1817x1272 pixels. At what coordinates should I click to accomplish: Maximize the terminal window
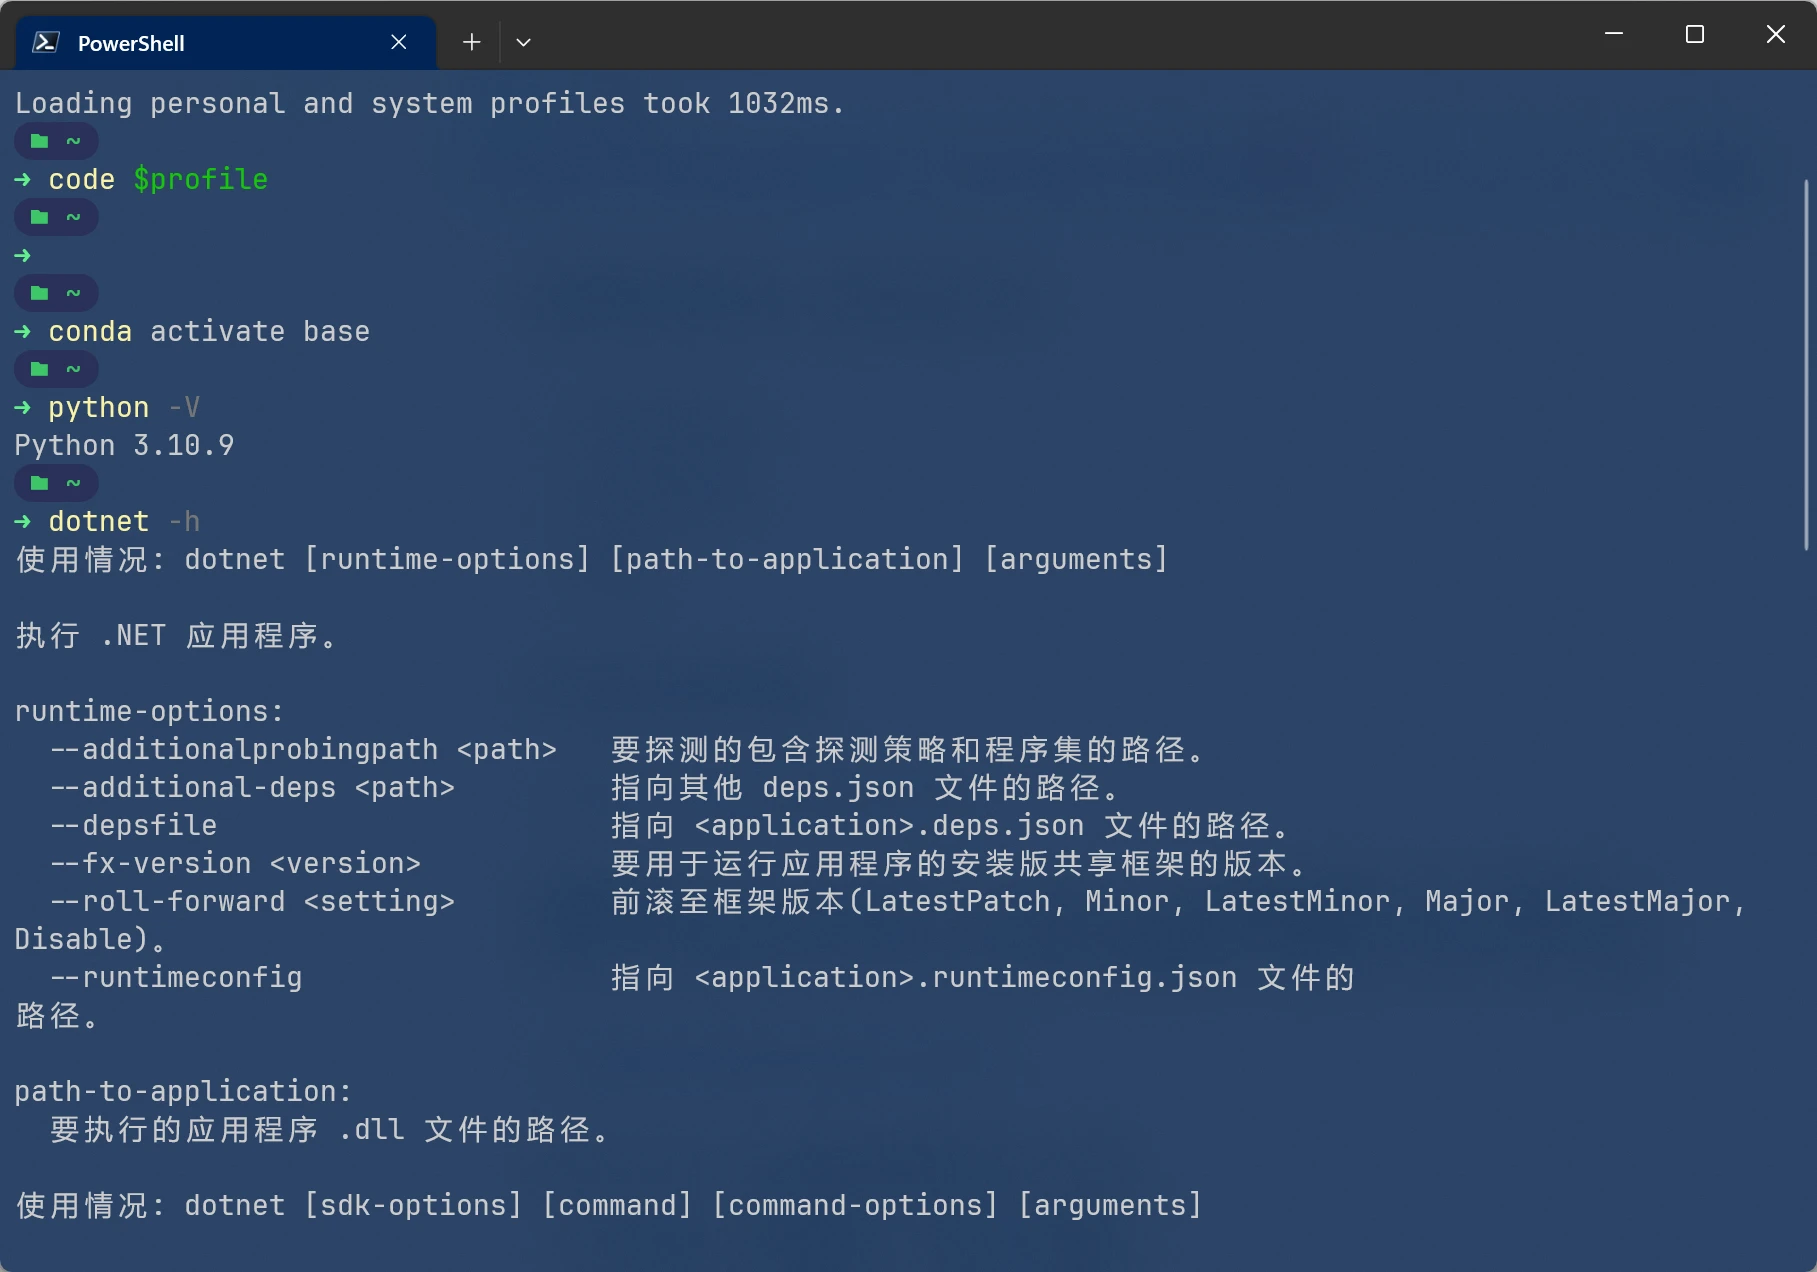click(x=1695, y=34)
